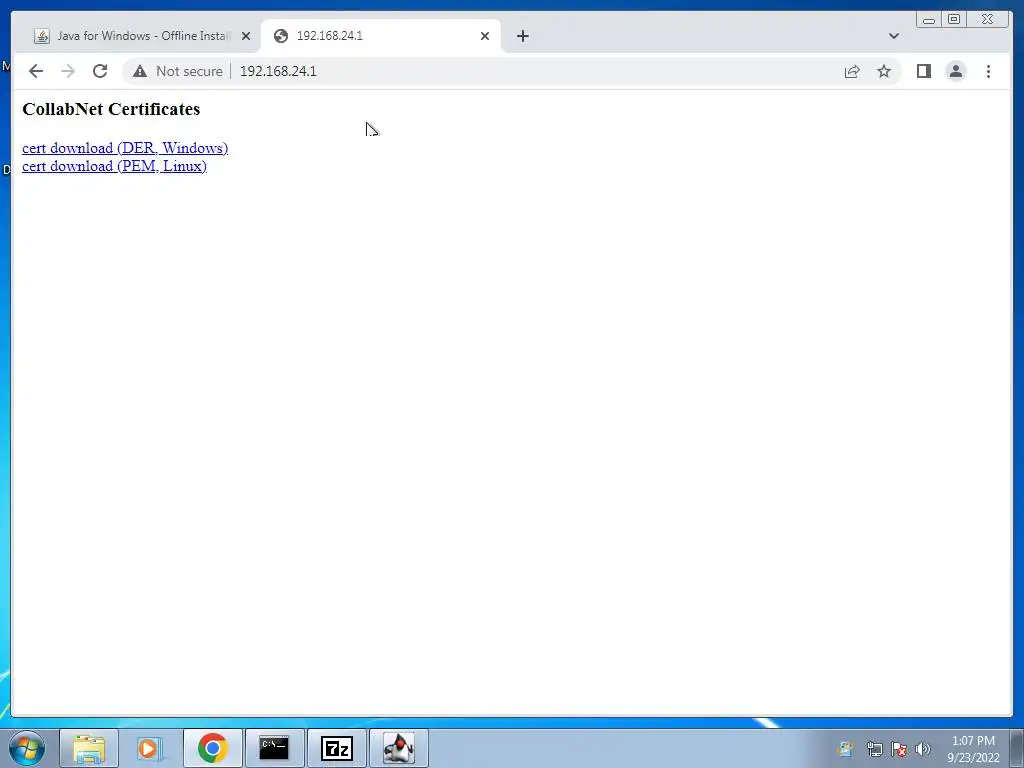Close the Java for Windows tab
Screen dimensions: 1024x768
(246, 36)
